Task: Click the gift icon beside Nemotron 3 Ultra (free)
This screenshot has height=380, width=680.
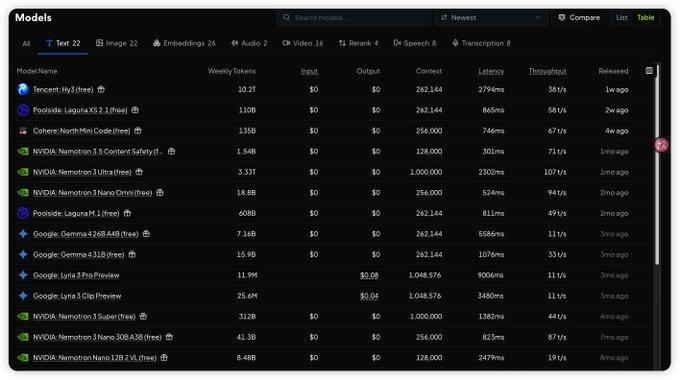Action: click(139, 172)
